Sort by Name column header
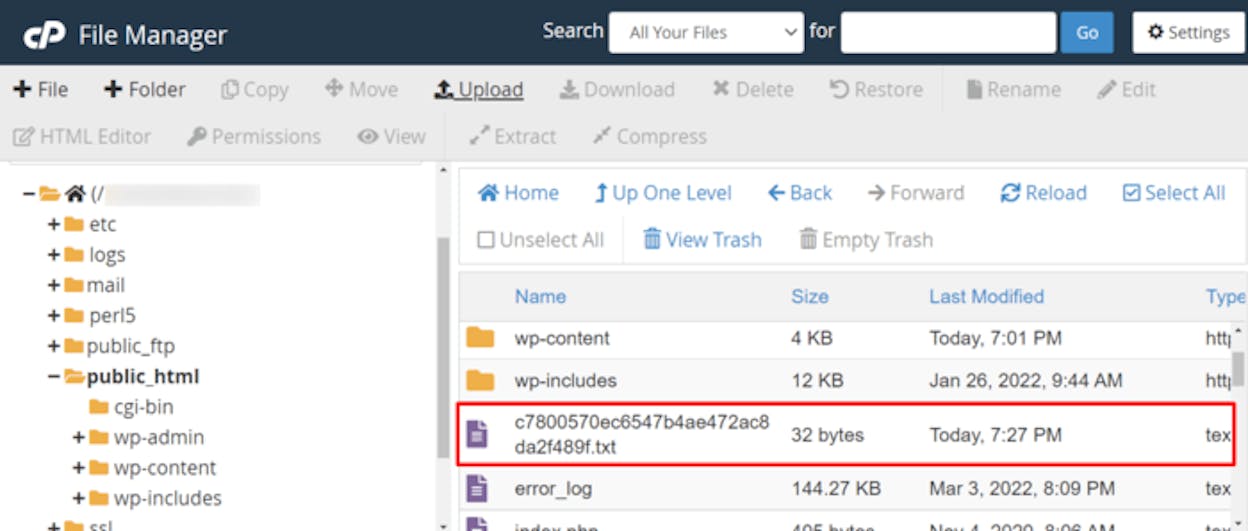Viewport: 1248px width, 531px height. tap(540, 296)
